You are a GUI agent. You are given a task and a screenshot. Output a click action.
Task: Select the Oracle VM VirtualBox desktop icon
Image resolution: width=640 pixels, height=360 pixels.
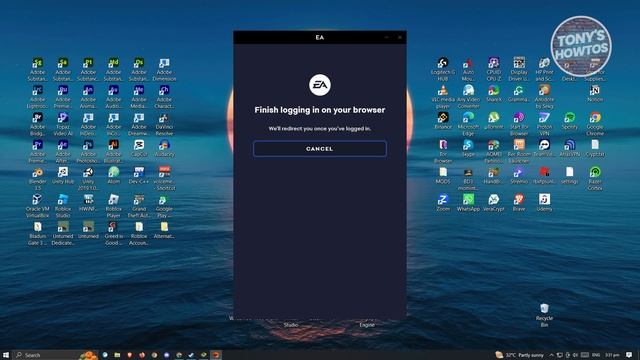pyautogui.click(x=38, y=206)
